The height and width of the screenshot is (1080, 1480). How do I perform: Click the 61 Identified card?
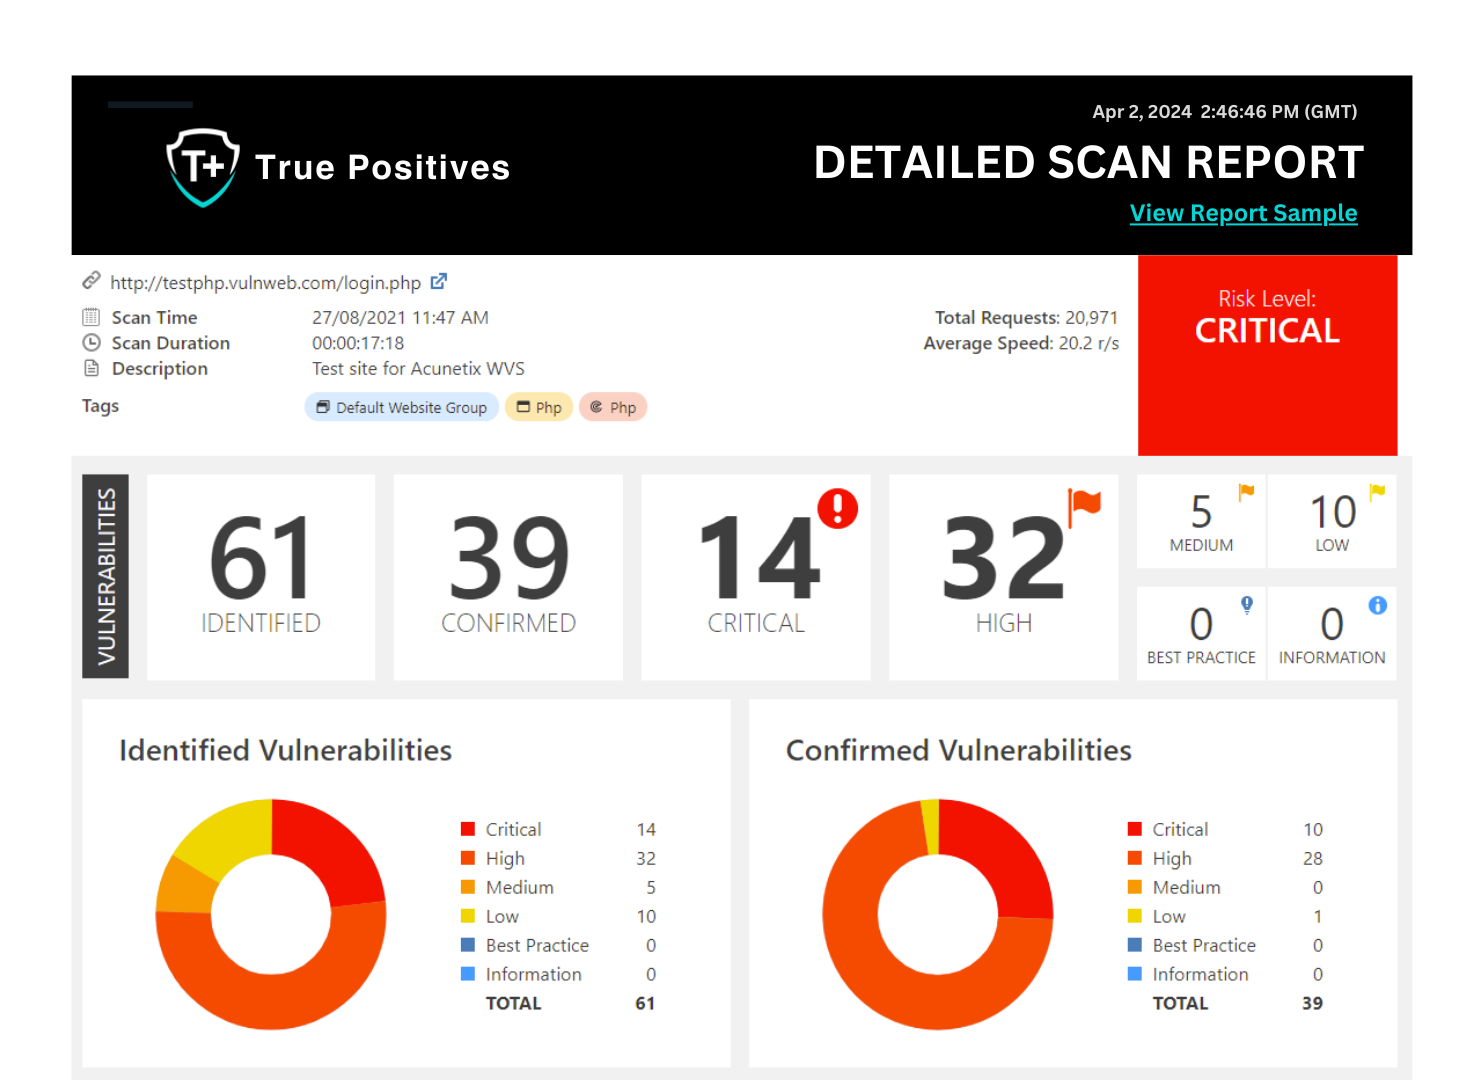[261, 577]
